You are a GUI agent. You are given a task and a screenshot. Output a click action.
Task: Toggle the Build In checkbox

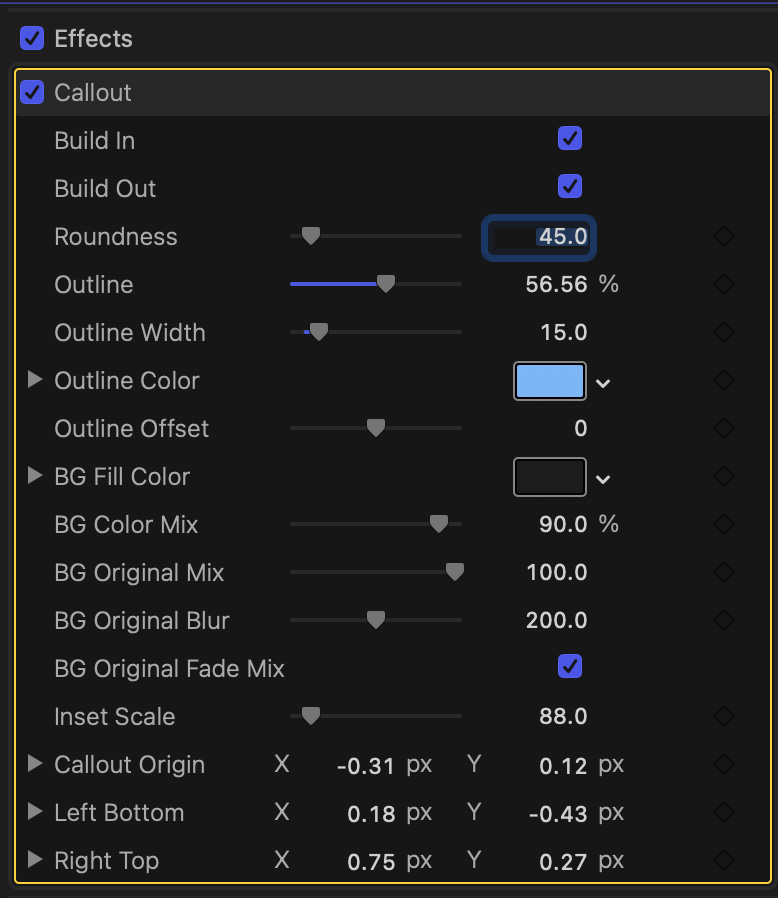click(x=570, y=139)
